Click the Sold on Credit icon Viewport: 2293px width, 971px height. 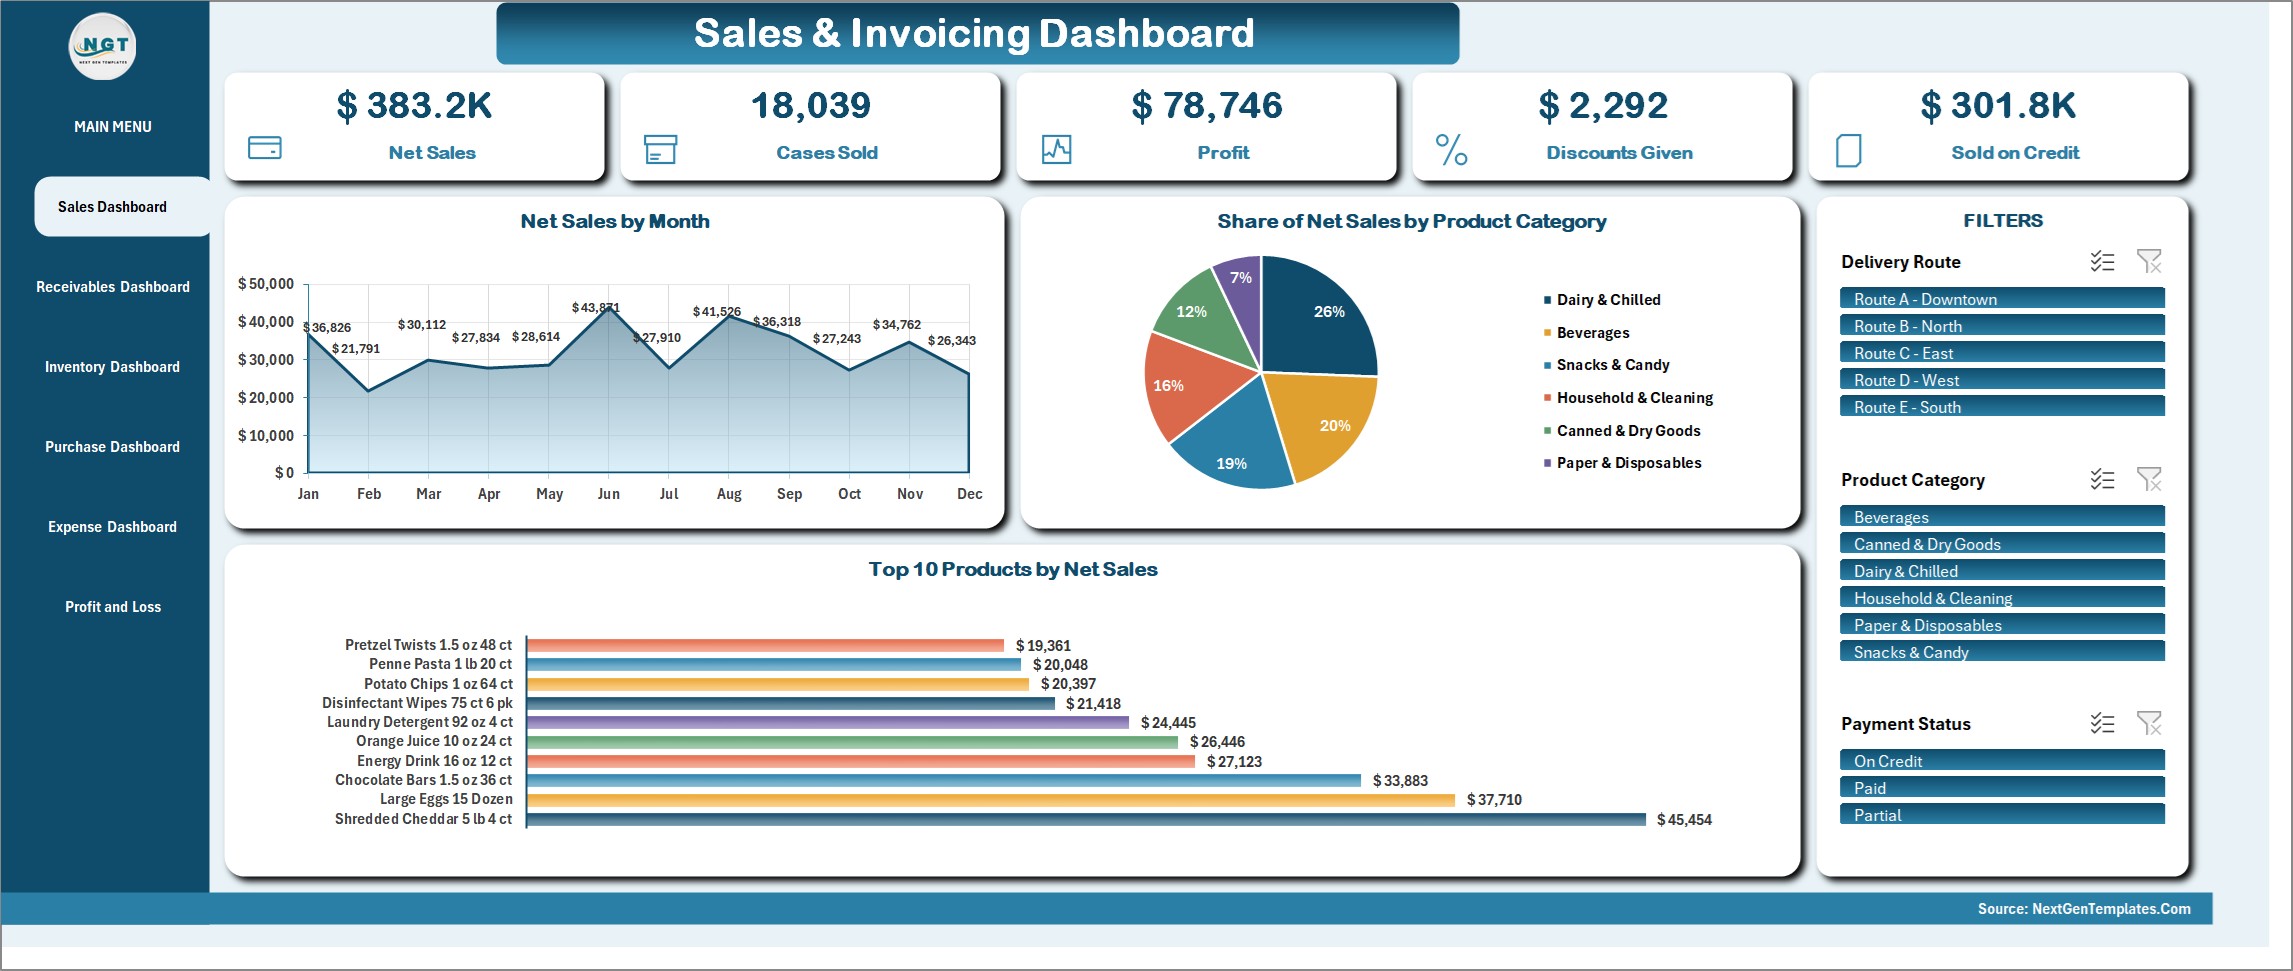(x=1848, y=150)
